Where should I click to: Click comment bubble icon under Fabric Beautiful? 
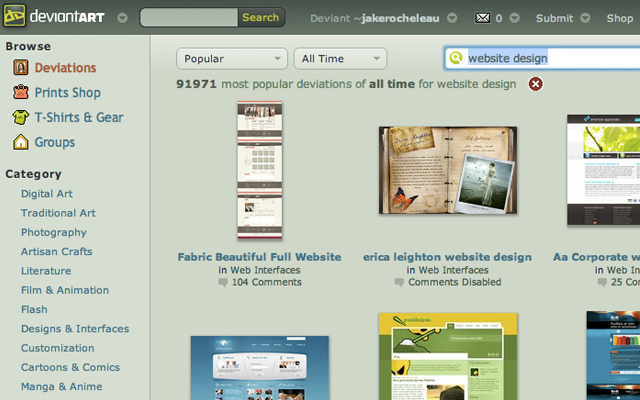[x=223, y=283]
